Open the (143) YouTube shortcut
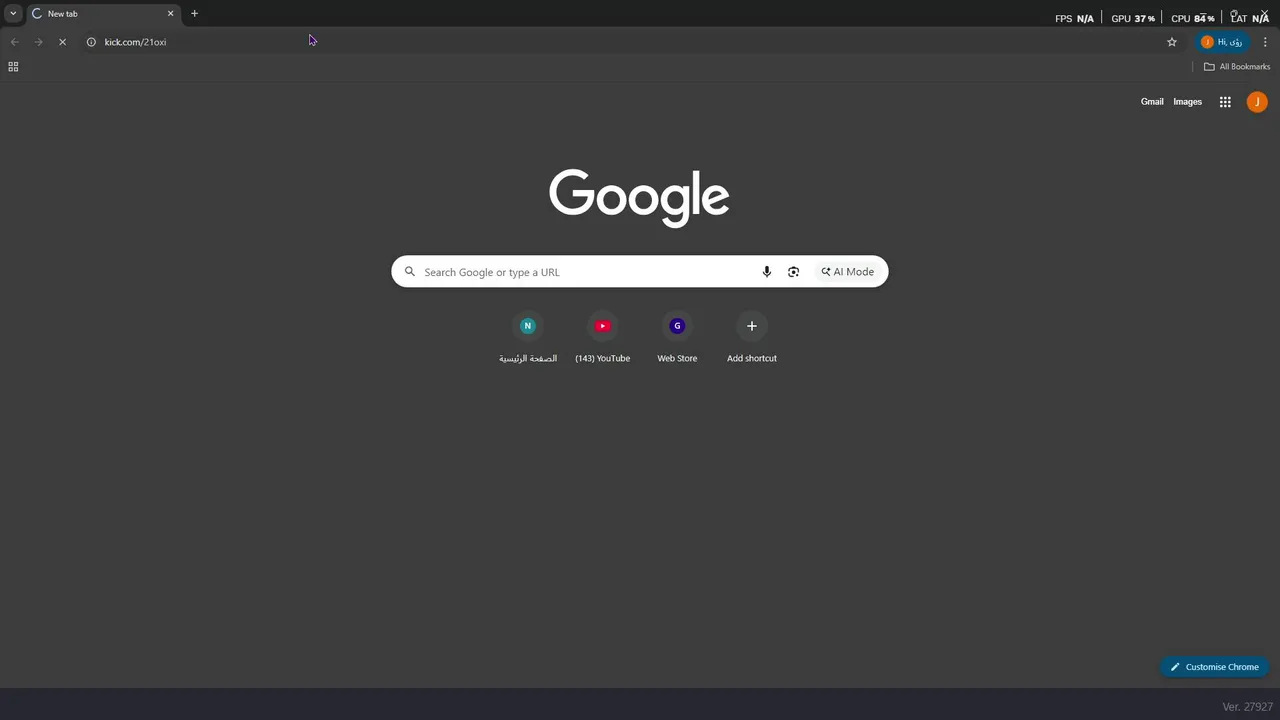 click(602, 339)
